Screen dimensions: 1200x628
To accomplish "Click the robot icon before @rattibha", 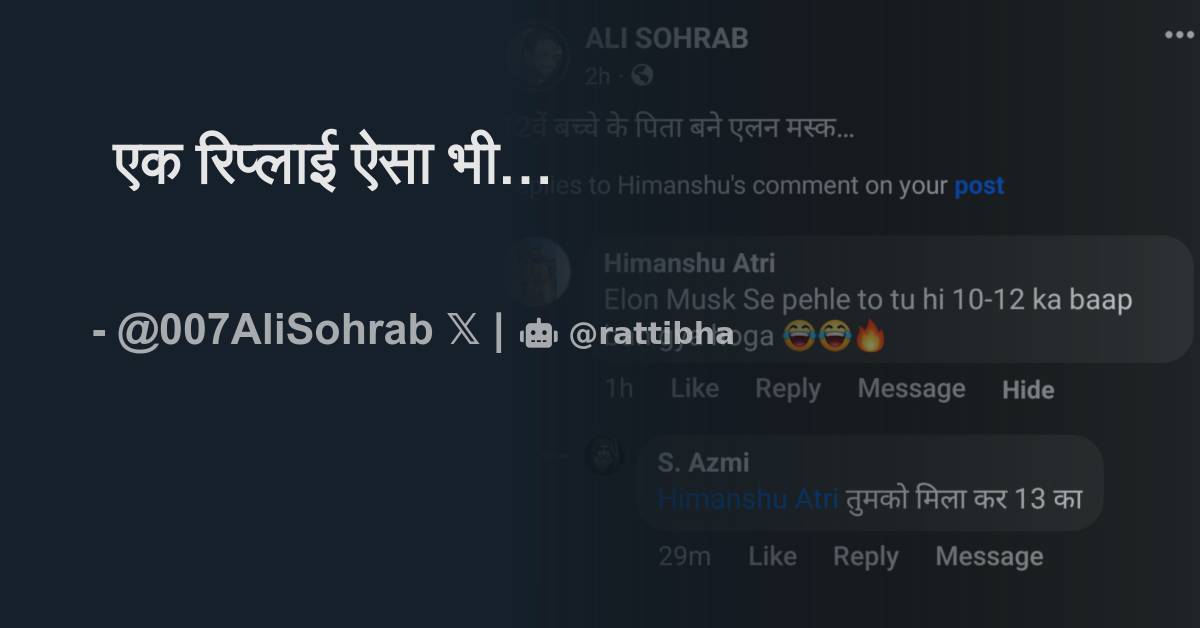I will point(537,332).
